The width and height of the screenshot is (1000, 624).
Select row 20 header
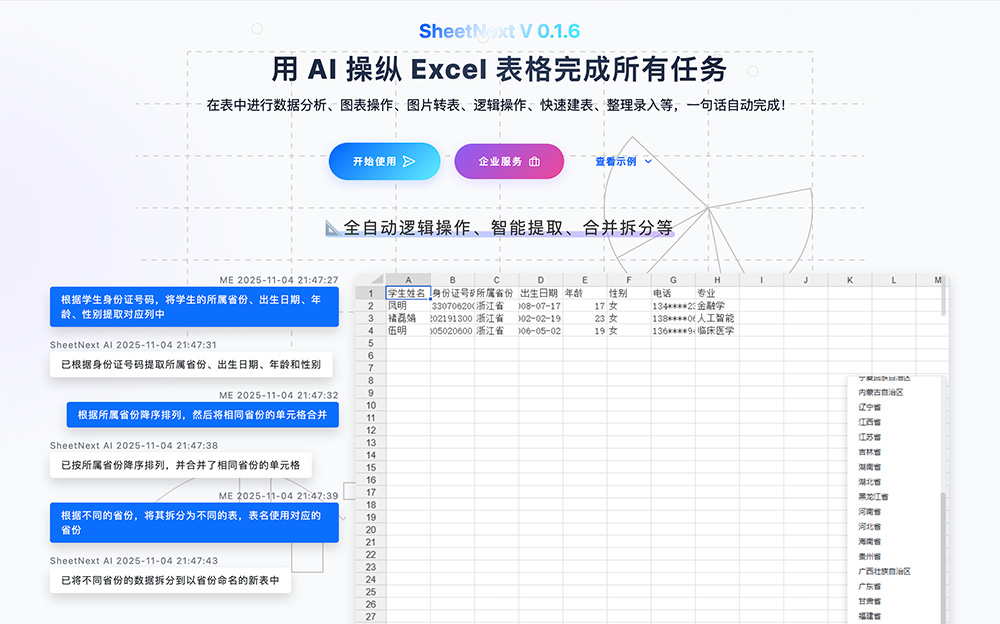[x=371, y=530]
